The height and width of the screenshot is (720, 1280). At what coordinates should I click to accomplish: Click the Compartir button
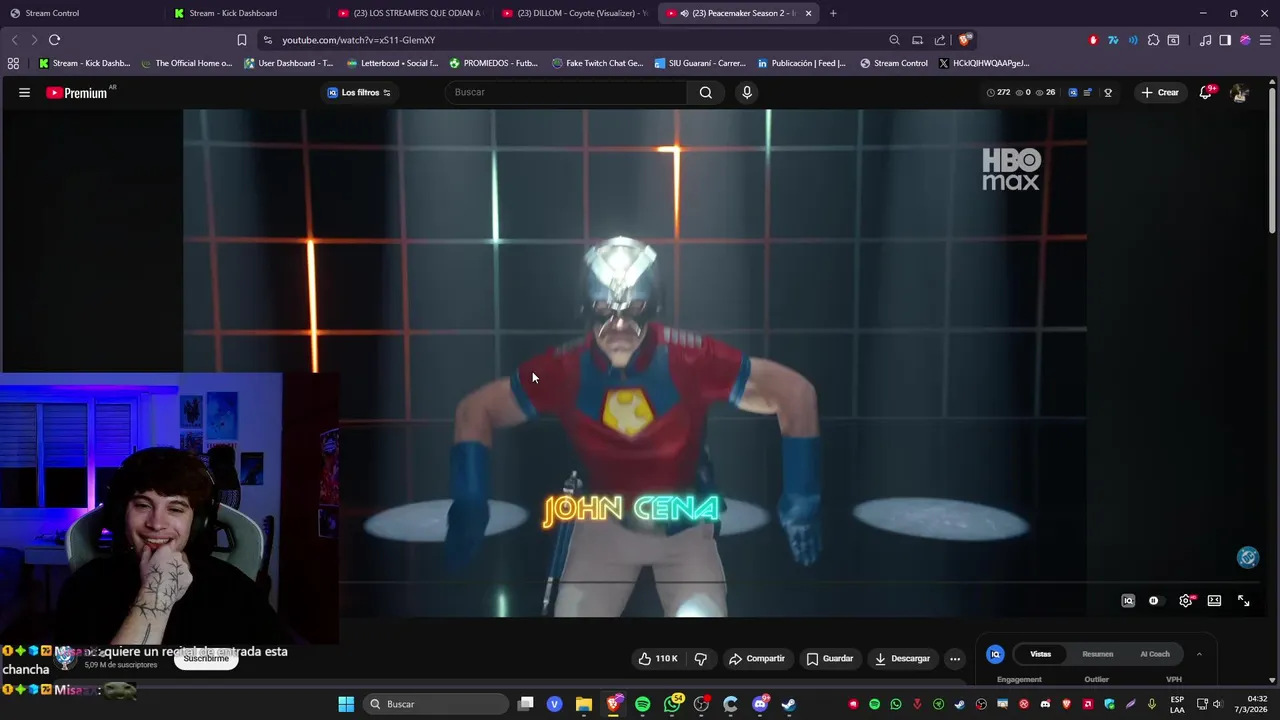tap(757, 658)
